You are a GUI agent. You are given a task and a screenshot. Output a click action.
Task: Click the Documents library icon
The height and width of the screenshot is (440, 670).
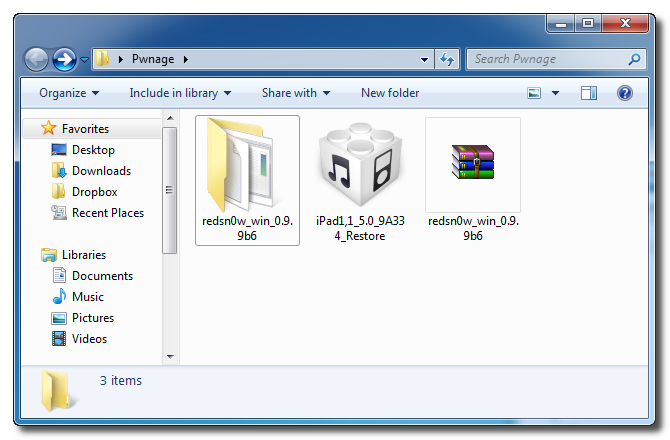[x=59, y=275]
